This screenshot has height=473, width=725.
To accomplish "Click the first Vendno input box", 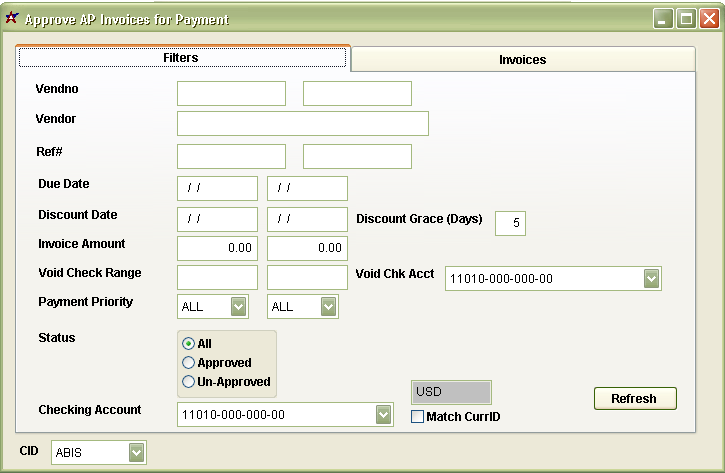I will [x=231, y=94].
